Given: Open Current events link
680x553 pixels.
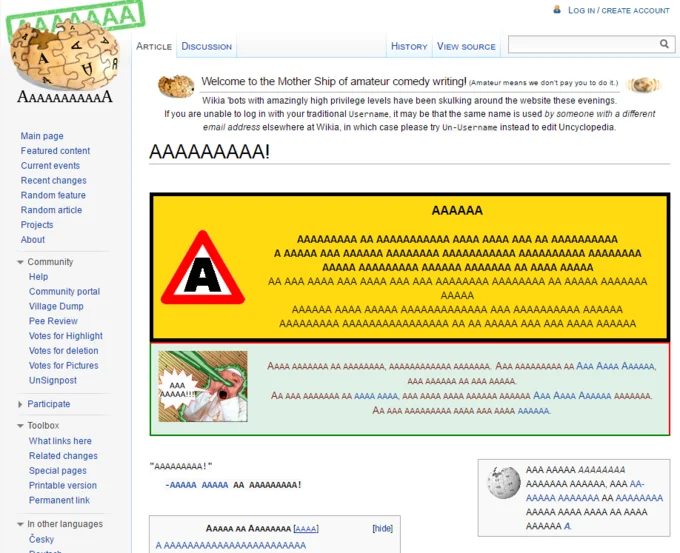Looking at the screenshot, I should pos(50,166).
